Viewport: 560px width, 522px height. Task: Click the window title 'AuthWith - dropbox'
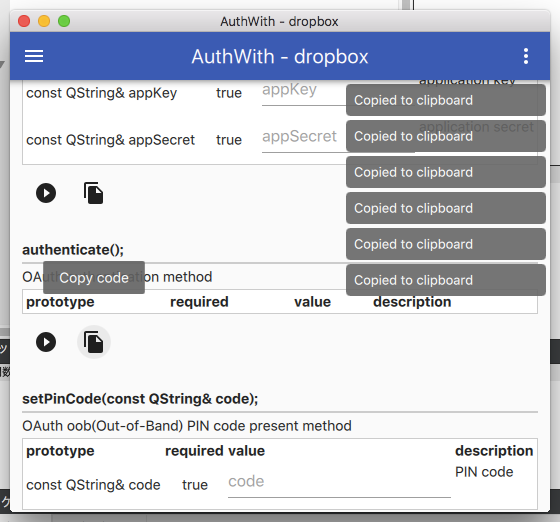[x=279, y=21]
